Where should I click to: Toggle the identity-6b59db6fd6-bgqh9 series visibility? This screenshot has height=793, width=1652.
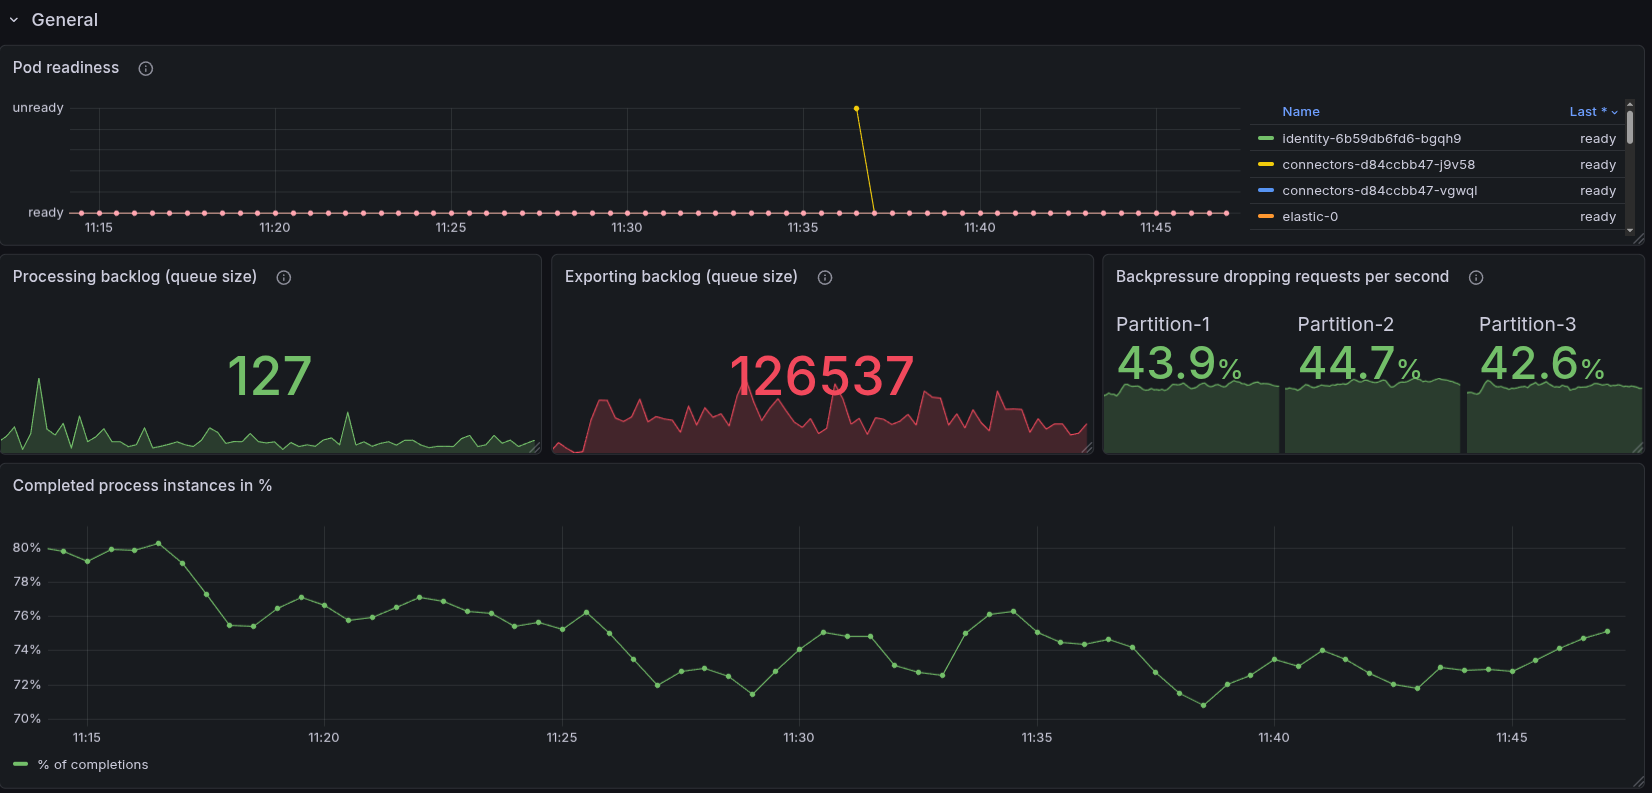pos(1371,139)
